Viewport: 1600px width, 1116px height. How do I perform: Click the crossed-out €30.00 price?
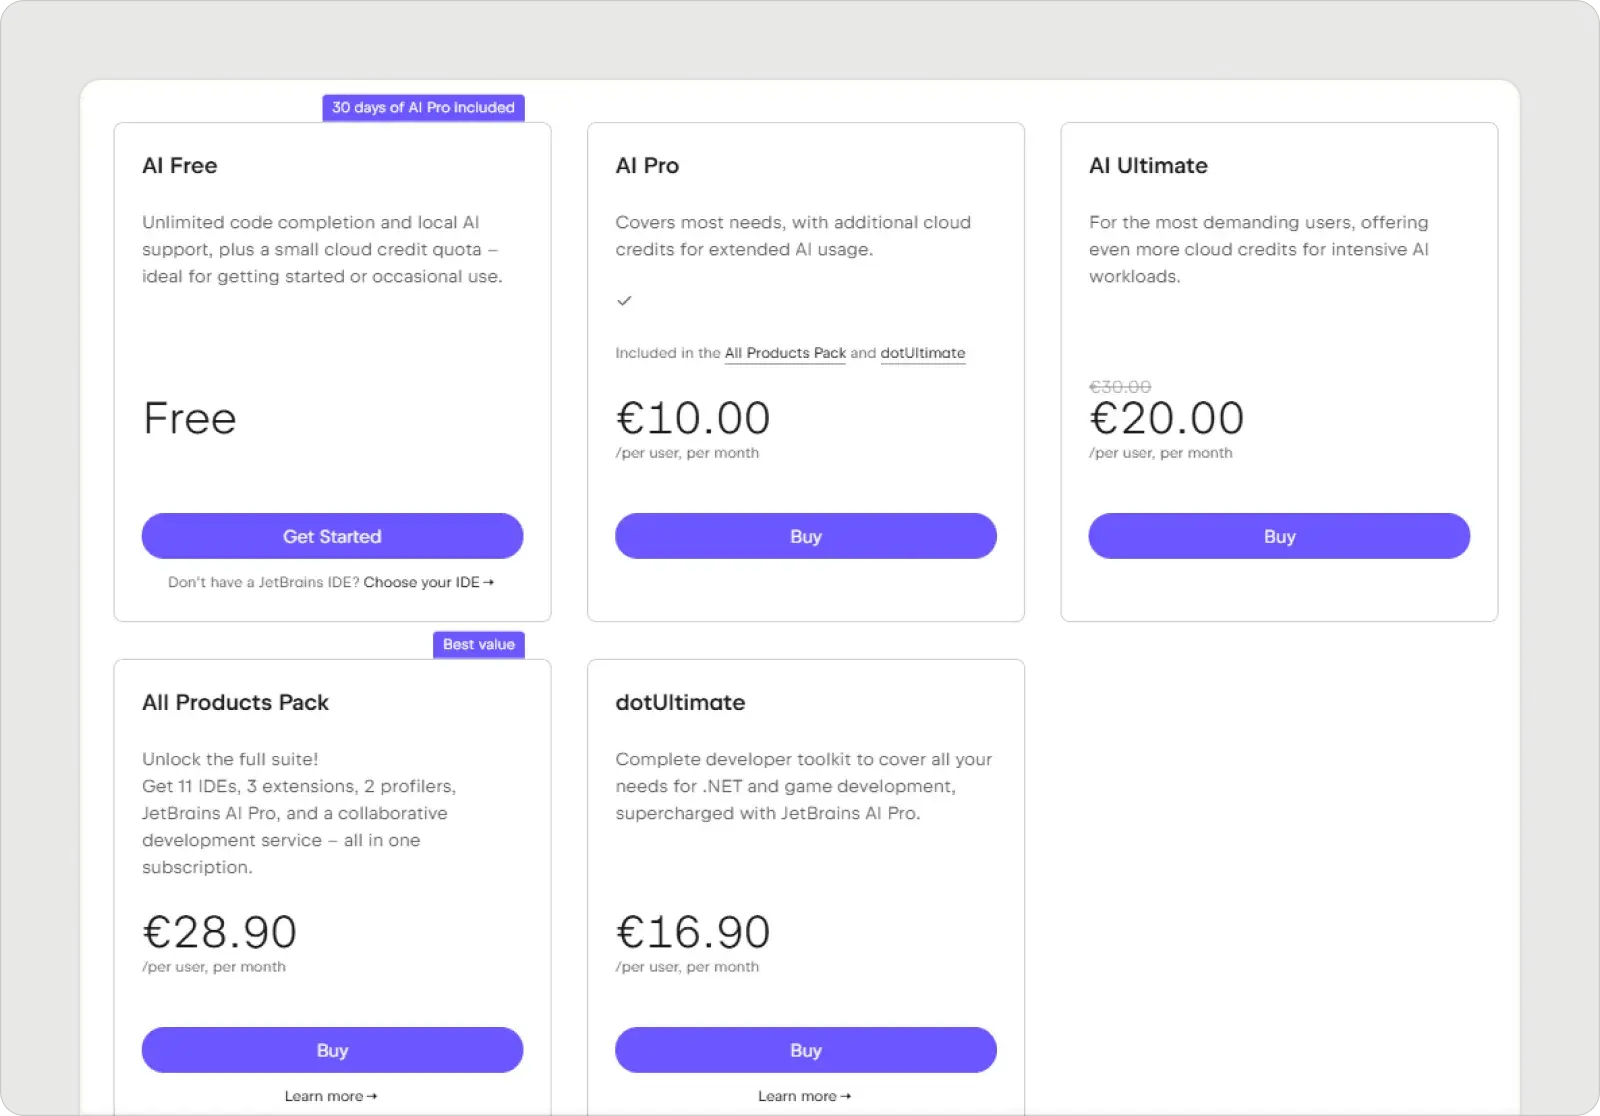coord(1120,386)
